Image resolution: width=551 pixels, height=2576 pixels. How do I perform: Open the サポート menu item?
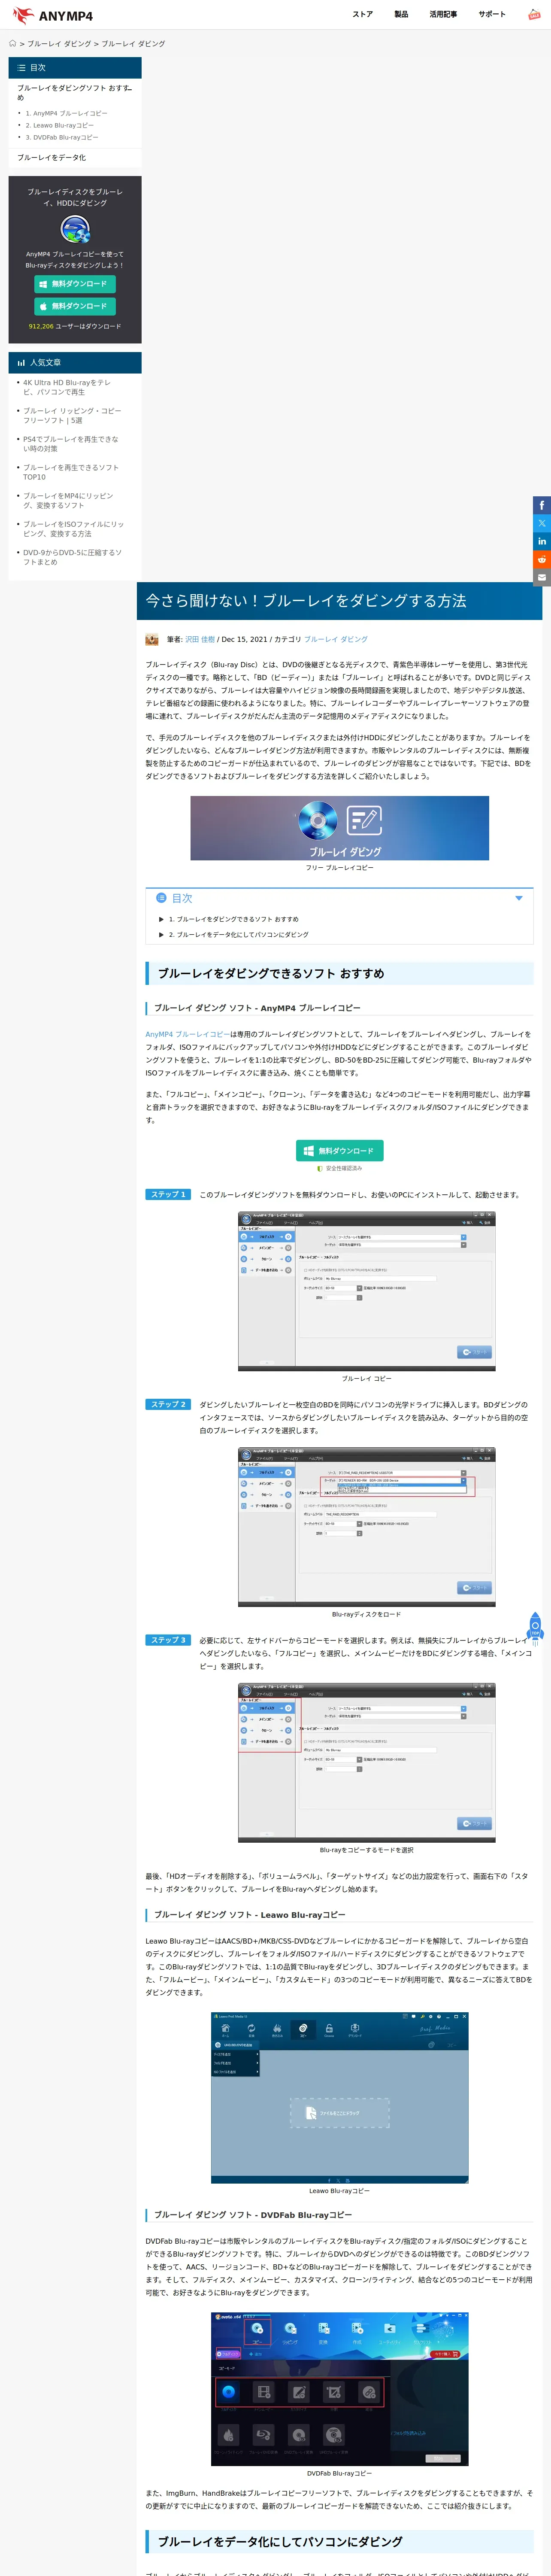click(x=492, y=15)
